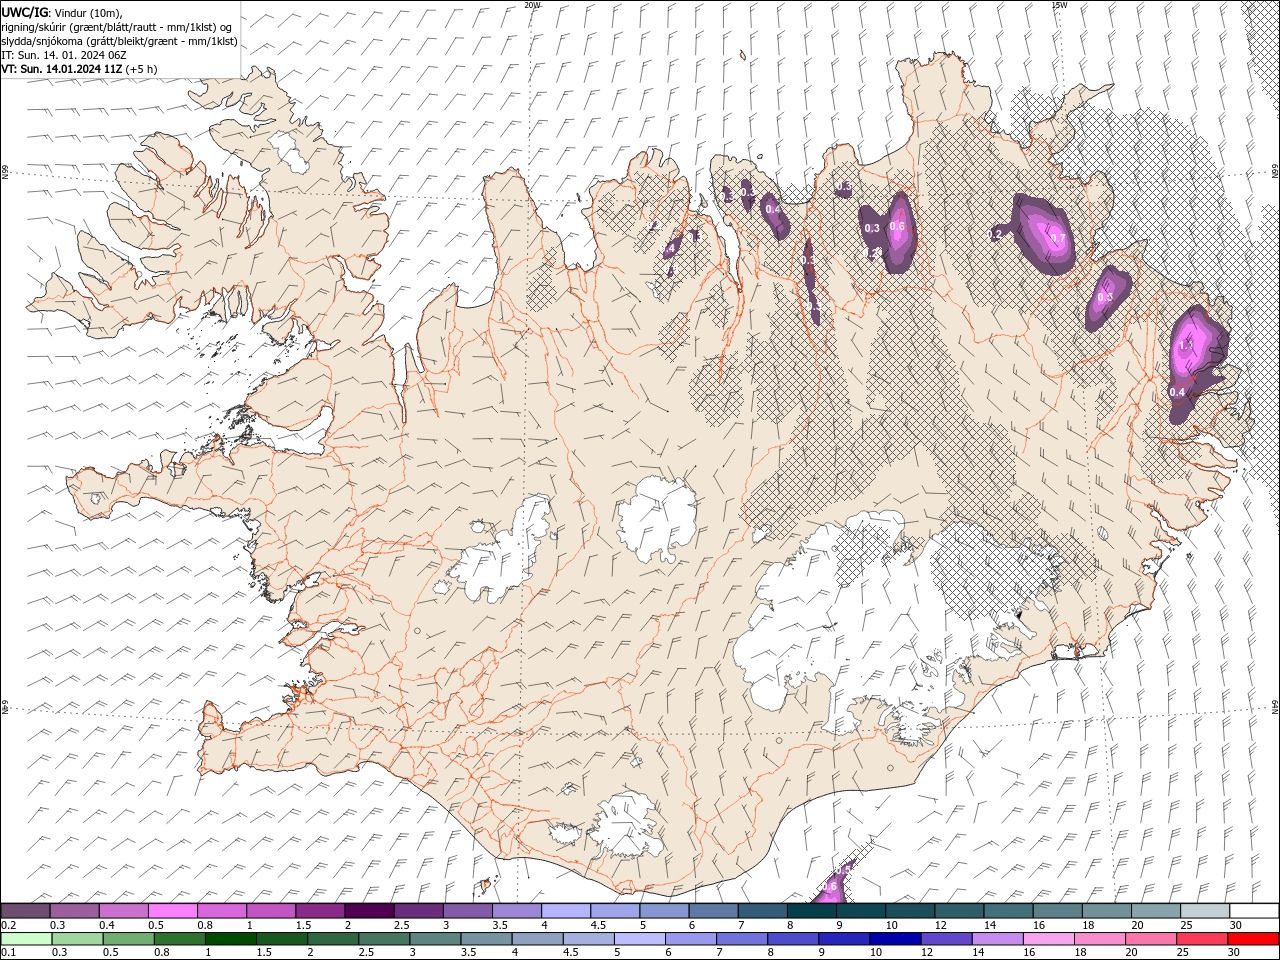
Task: Select the '15W' longitude label
Action: point(1058,4)
